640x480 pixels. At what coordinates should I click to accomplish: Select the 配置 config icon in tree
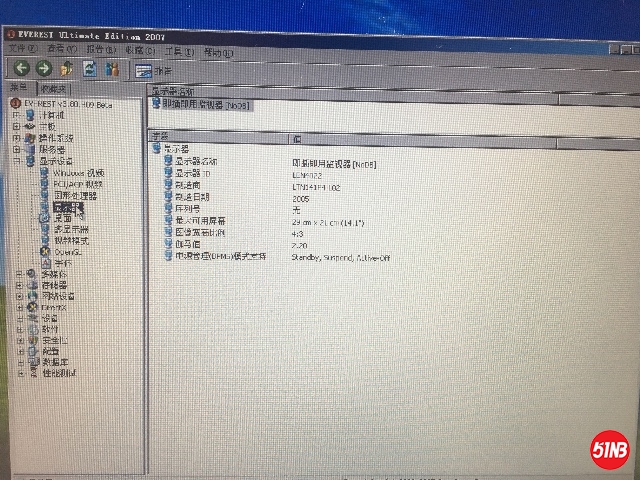(x=33, y=351)
